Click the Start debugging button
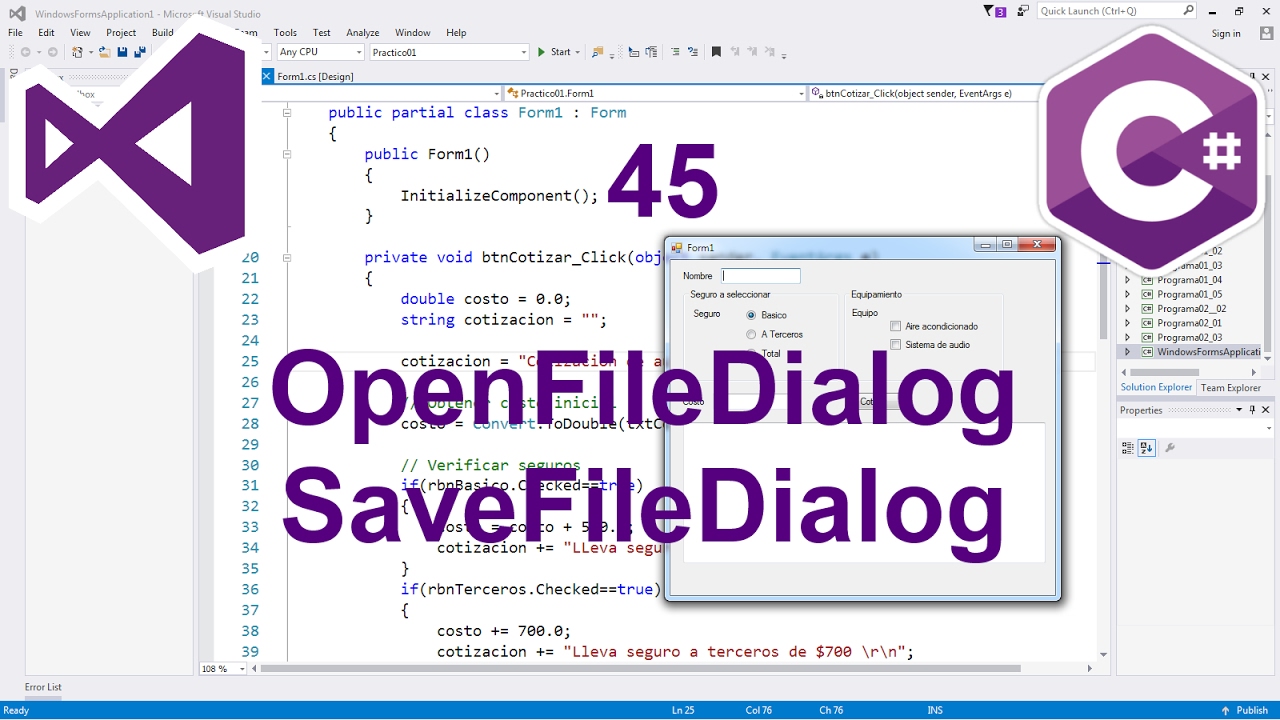Screen dimensions: 1280x720 [x=554, y=52]
